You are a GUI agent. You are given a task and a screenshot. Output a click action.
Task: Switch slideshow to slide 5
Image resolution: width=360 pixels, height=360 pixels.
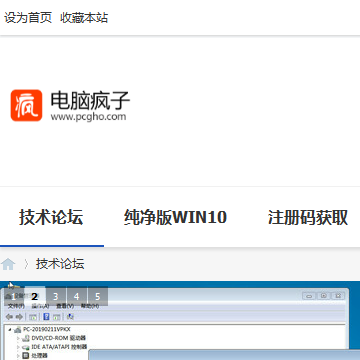[x=98, y=296]
